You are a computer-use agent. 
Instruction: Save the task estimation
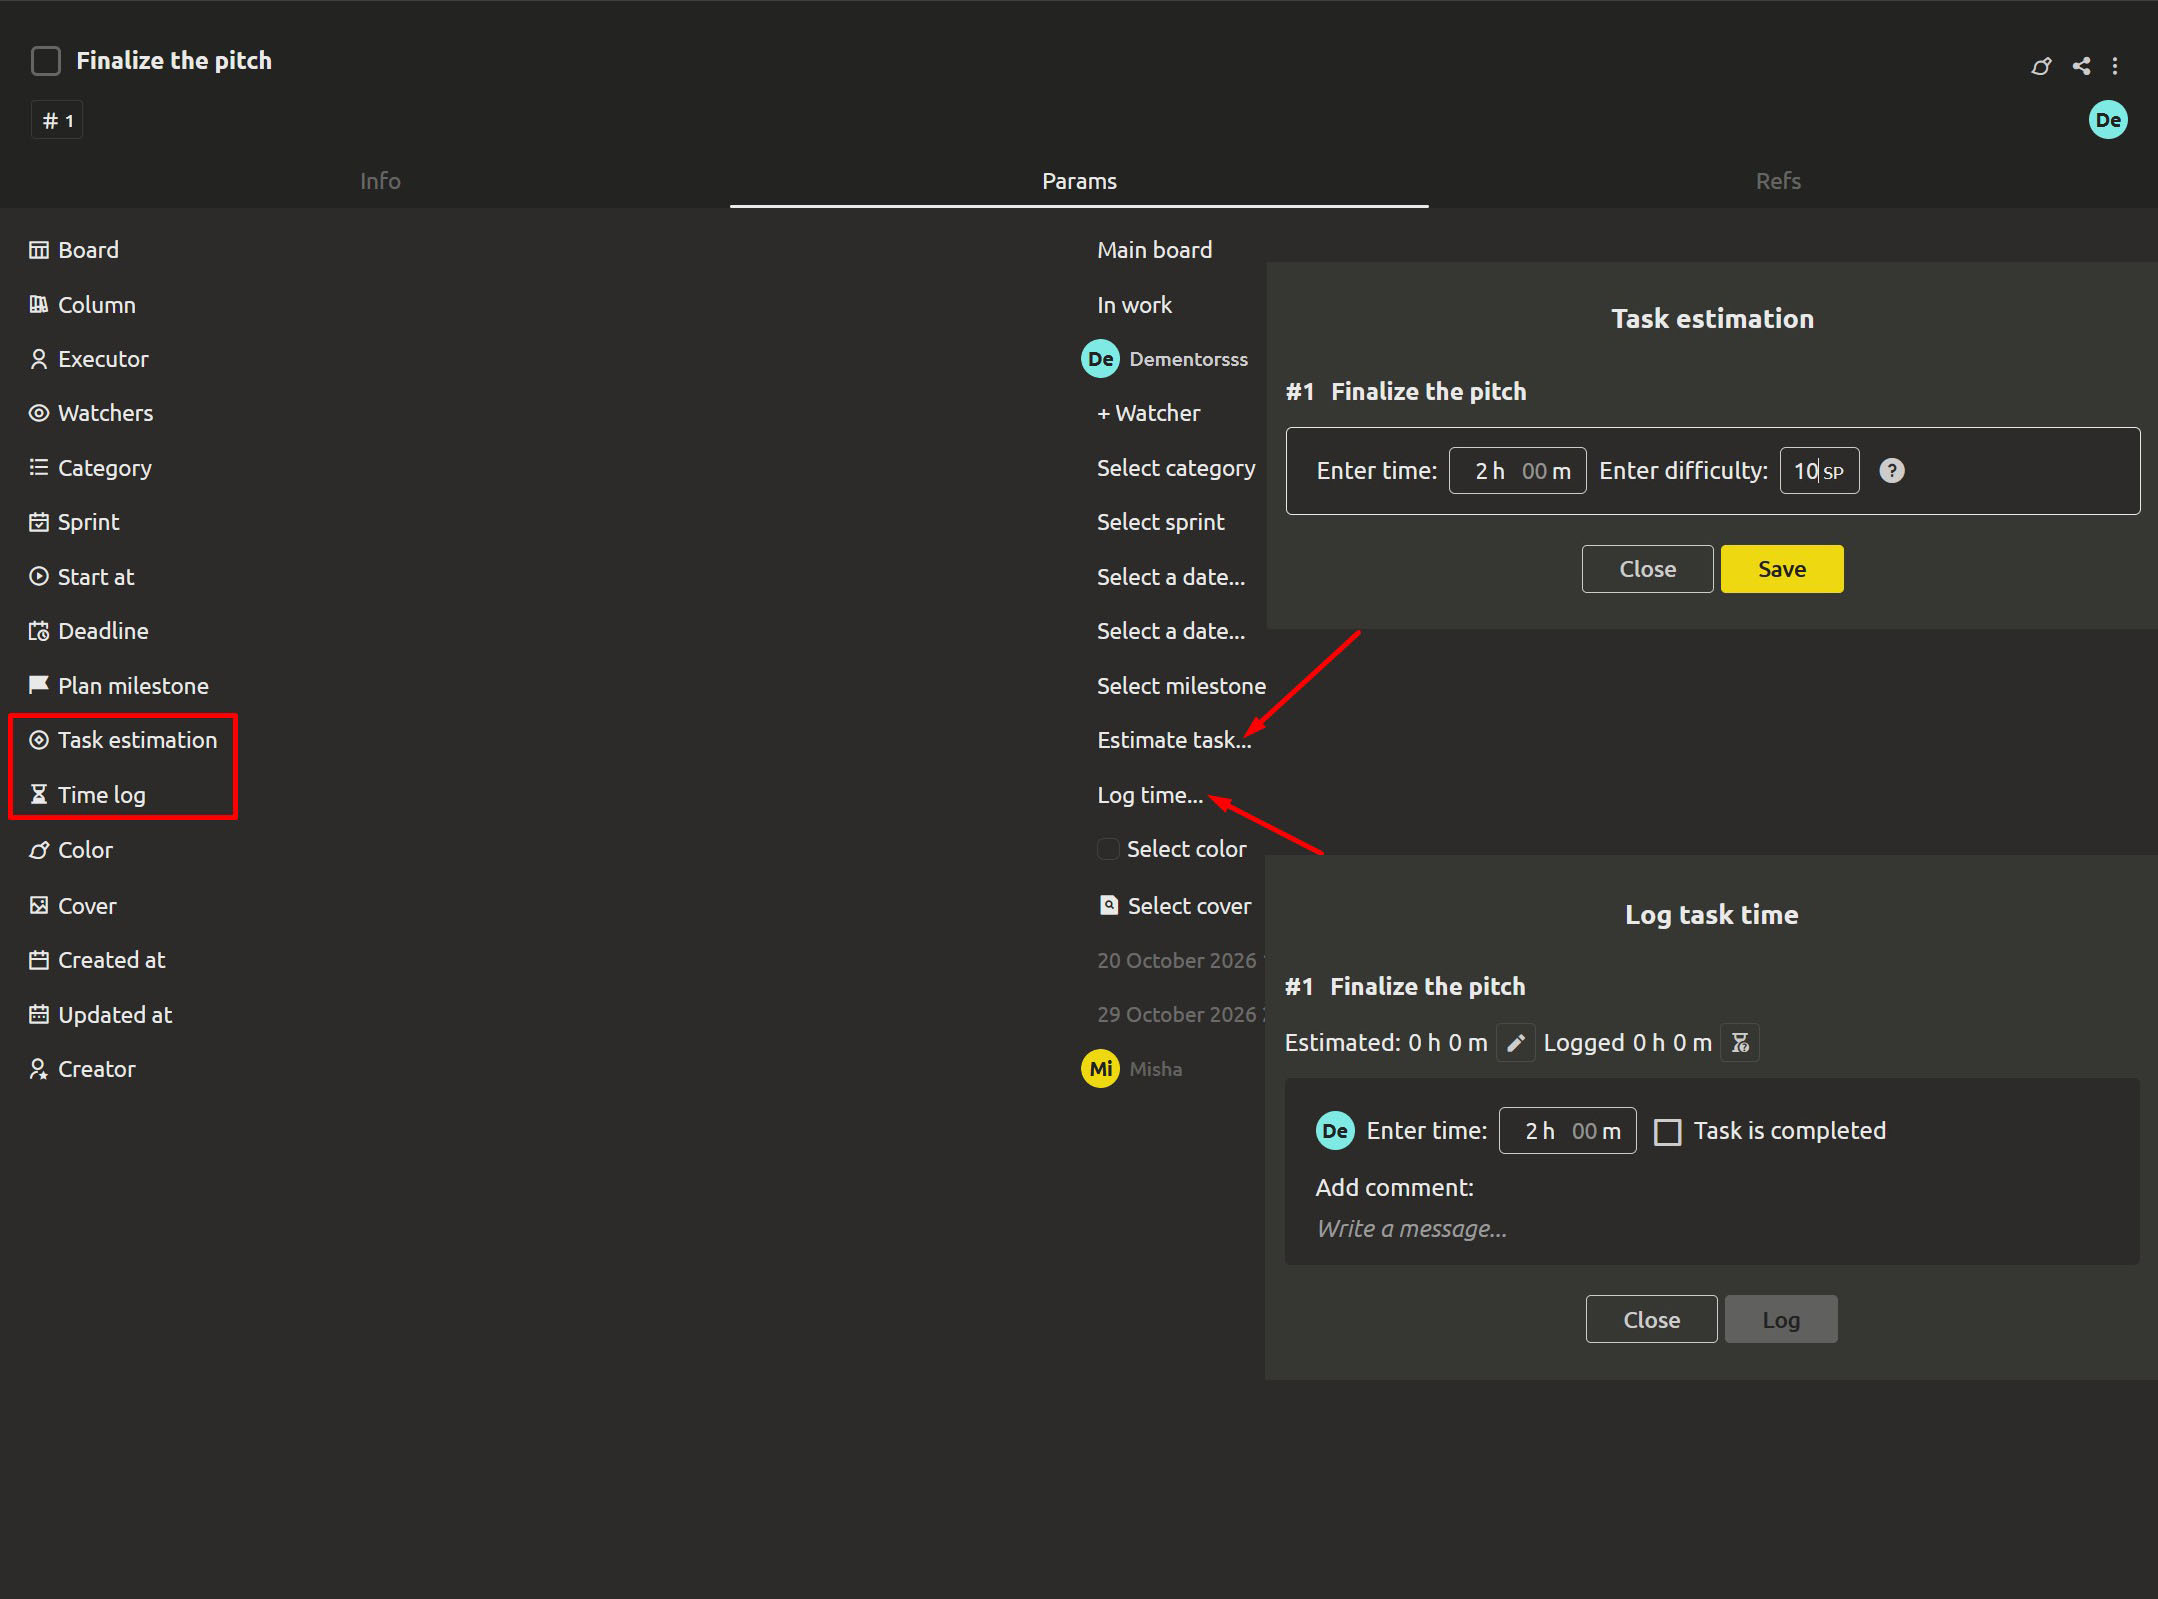point(1782,569)
